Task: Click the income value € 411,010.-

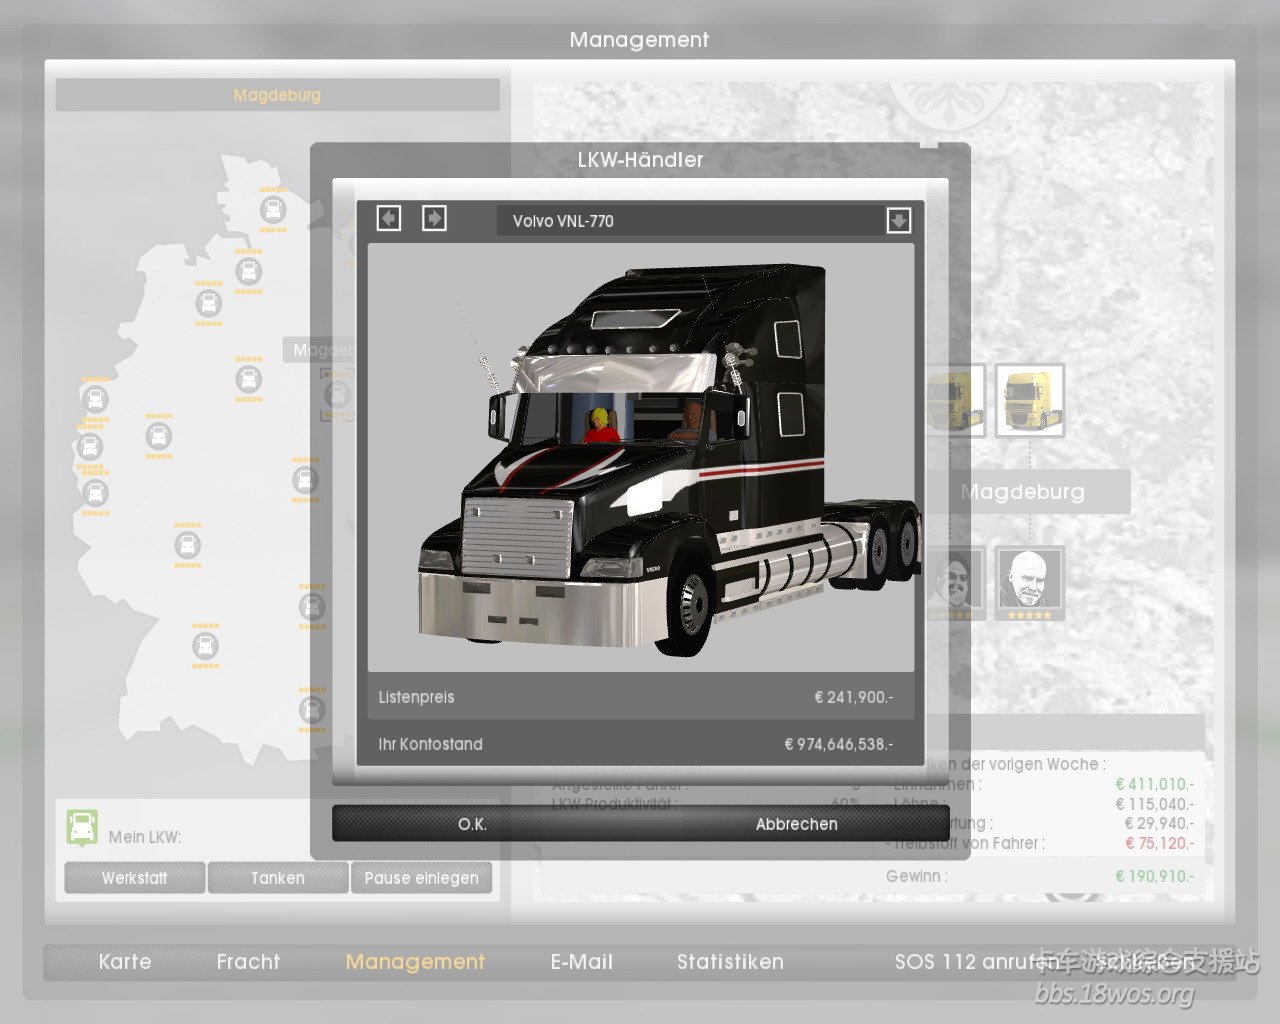Action: 1154,784
